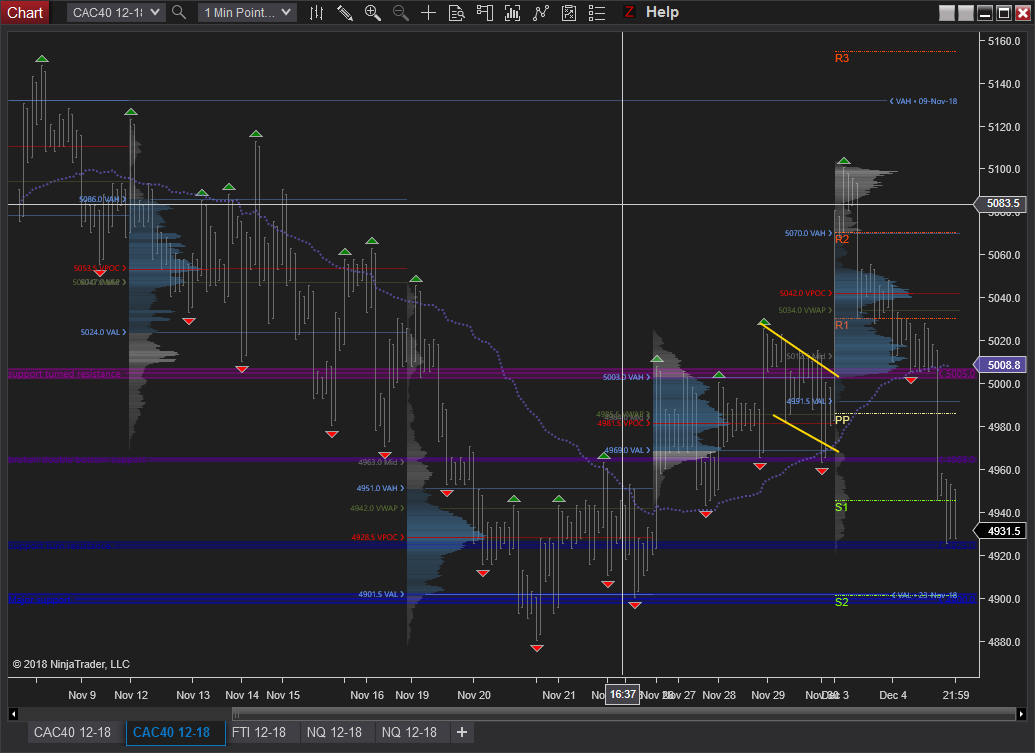
Task: Click the 4942.0 VWAP label
Action: (x=377, y=508)
